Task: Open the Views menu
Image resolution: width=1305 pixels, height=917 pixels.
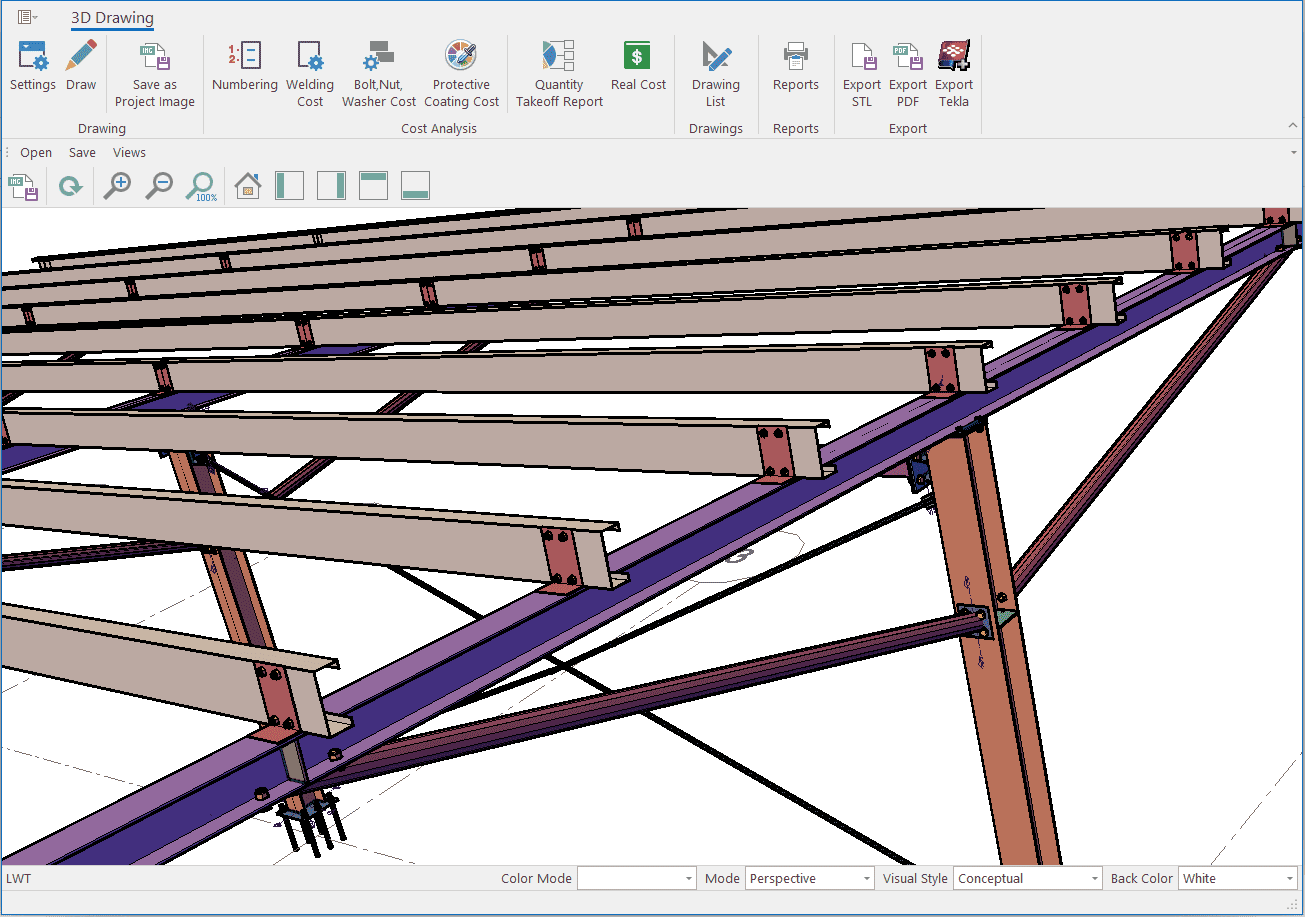Action: tap(129, 153)
